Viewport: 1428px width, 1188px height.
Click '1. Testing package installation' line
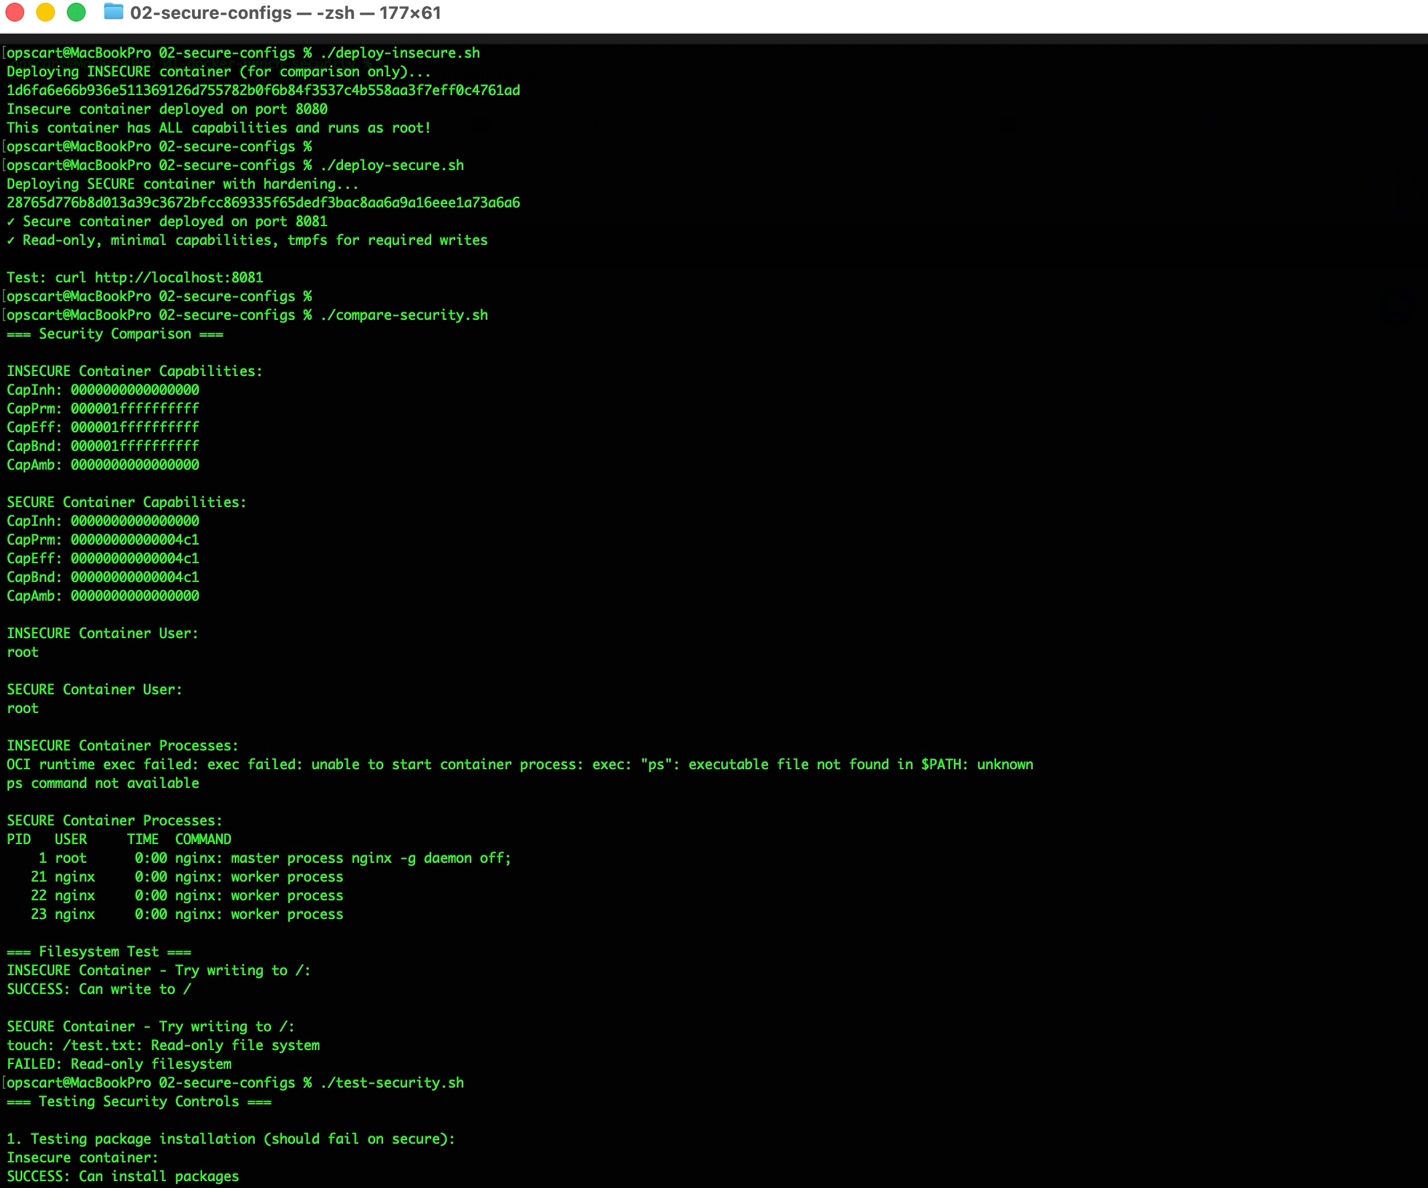point(231,1139)
